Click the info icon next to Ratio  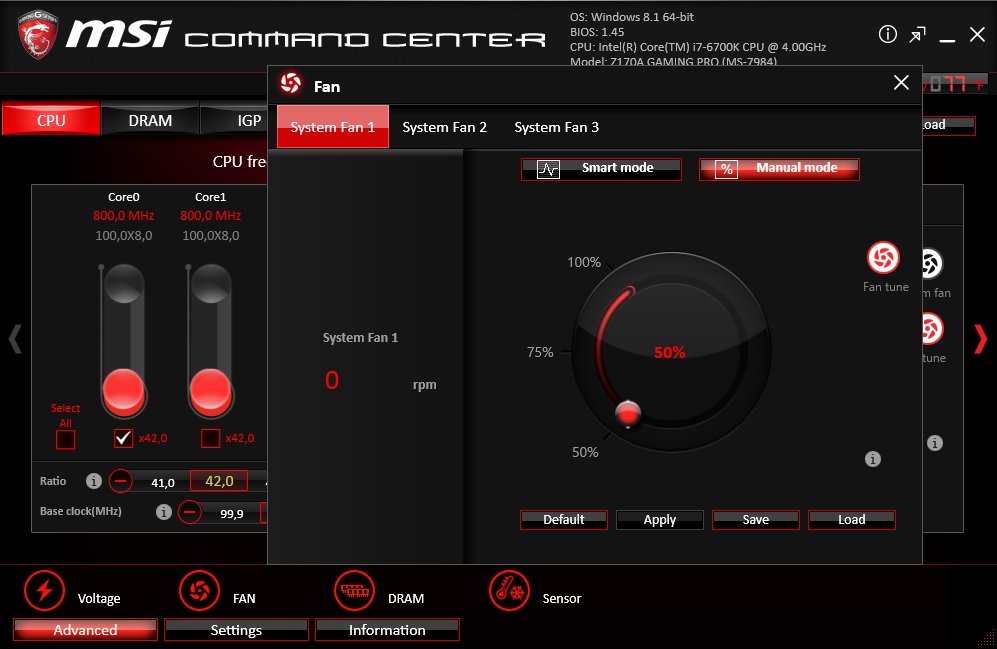93,481
